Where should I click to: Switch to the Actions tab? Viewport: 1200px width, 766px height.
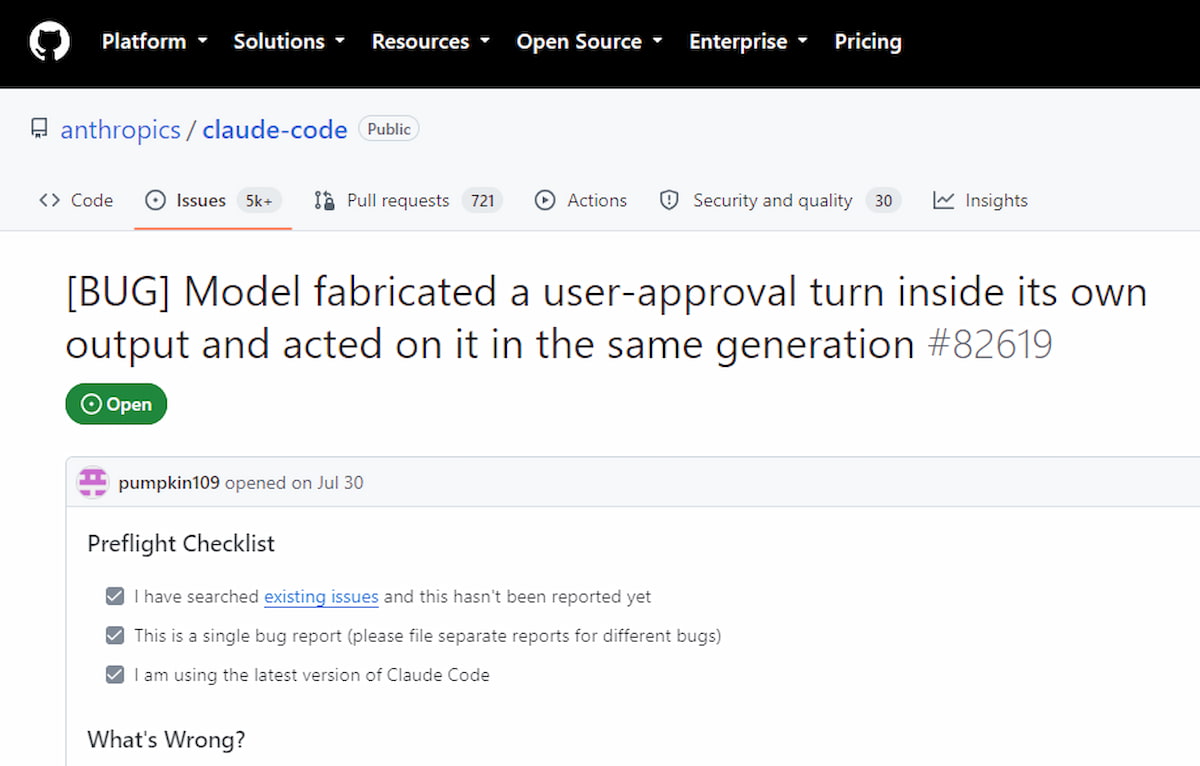click(x=581, y=200)
